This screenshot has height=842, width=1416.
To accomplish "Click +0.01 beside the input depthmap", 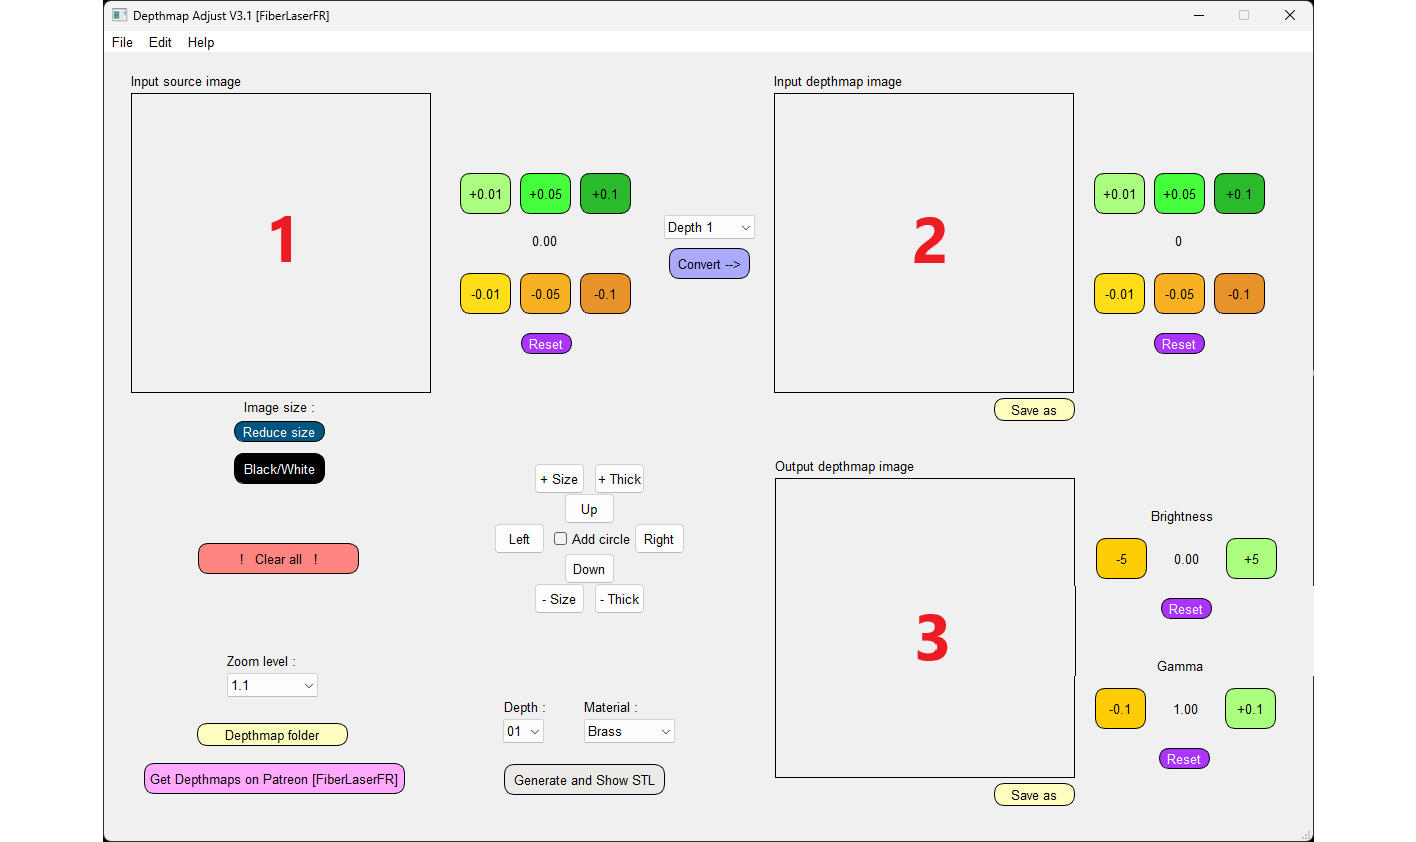I will point(1120,194).
